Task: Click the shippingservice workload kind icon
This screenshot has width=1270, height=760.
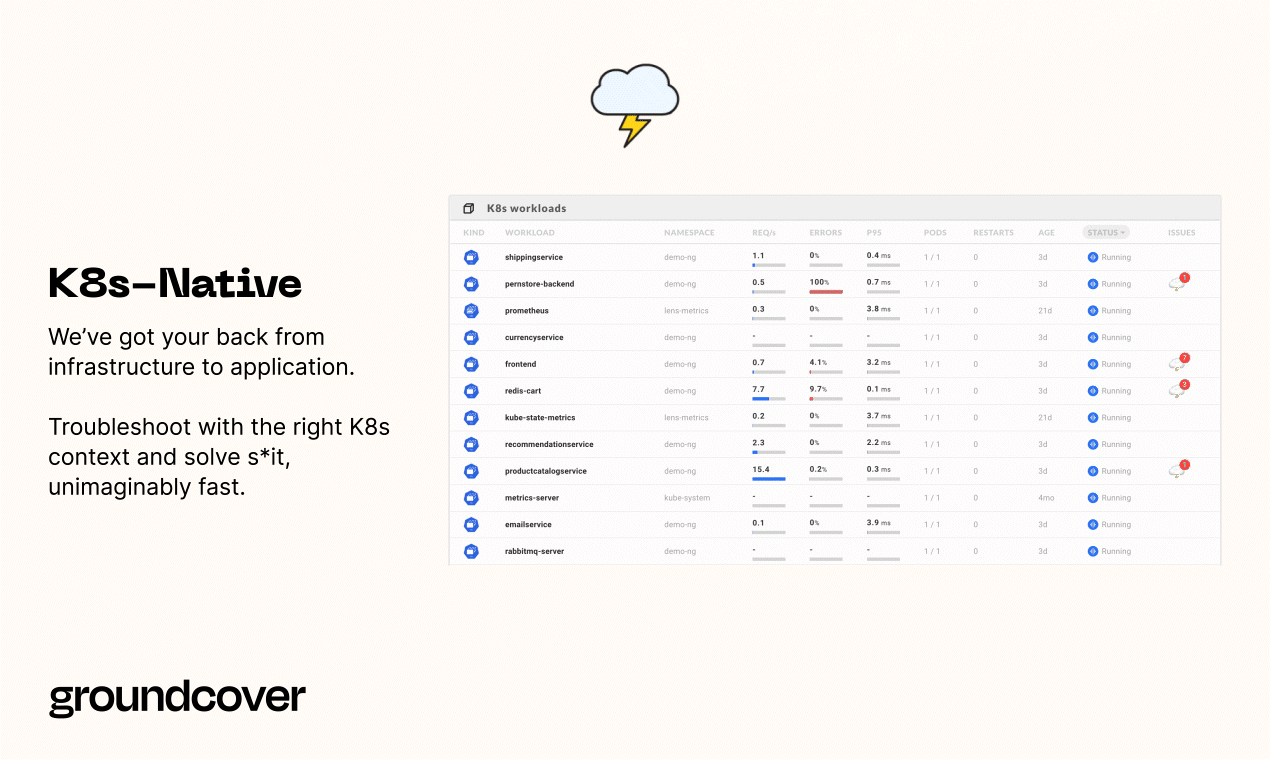Action: point(471,257)
